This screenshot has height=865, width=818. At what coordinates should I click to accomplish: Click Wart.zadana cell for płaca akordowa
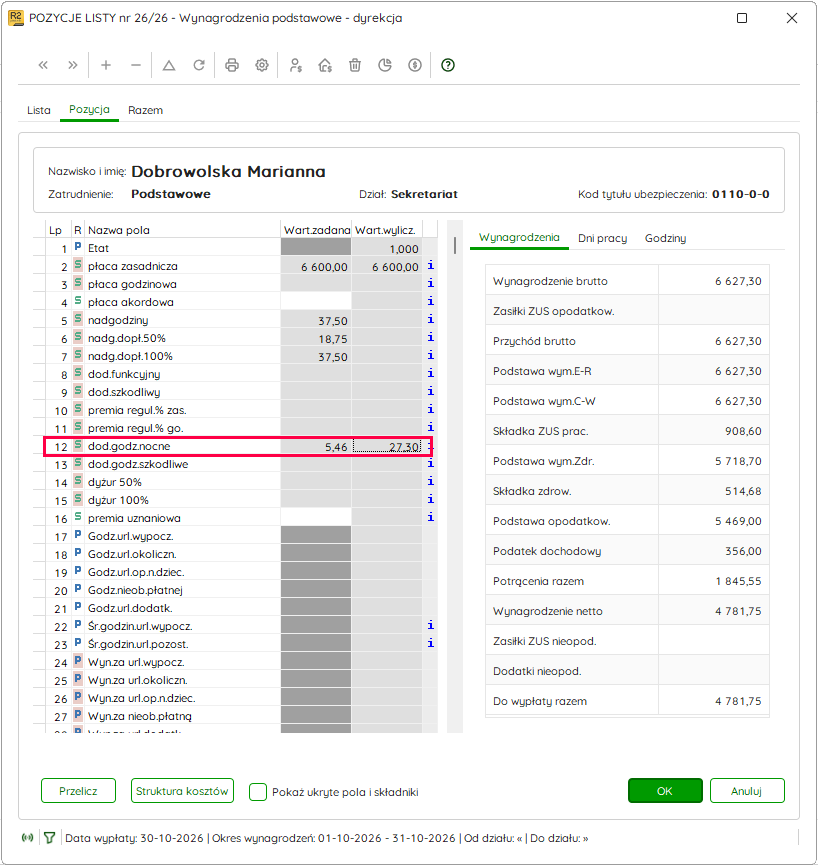[316, 302]
